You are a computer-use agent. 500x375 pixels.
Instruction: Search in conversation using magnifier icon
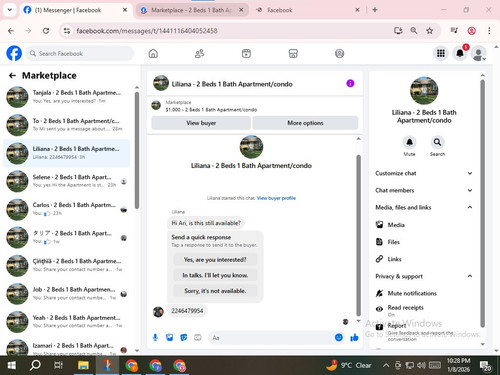pyautogui.click(x=437, y=142)
